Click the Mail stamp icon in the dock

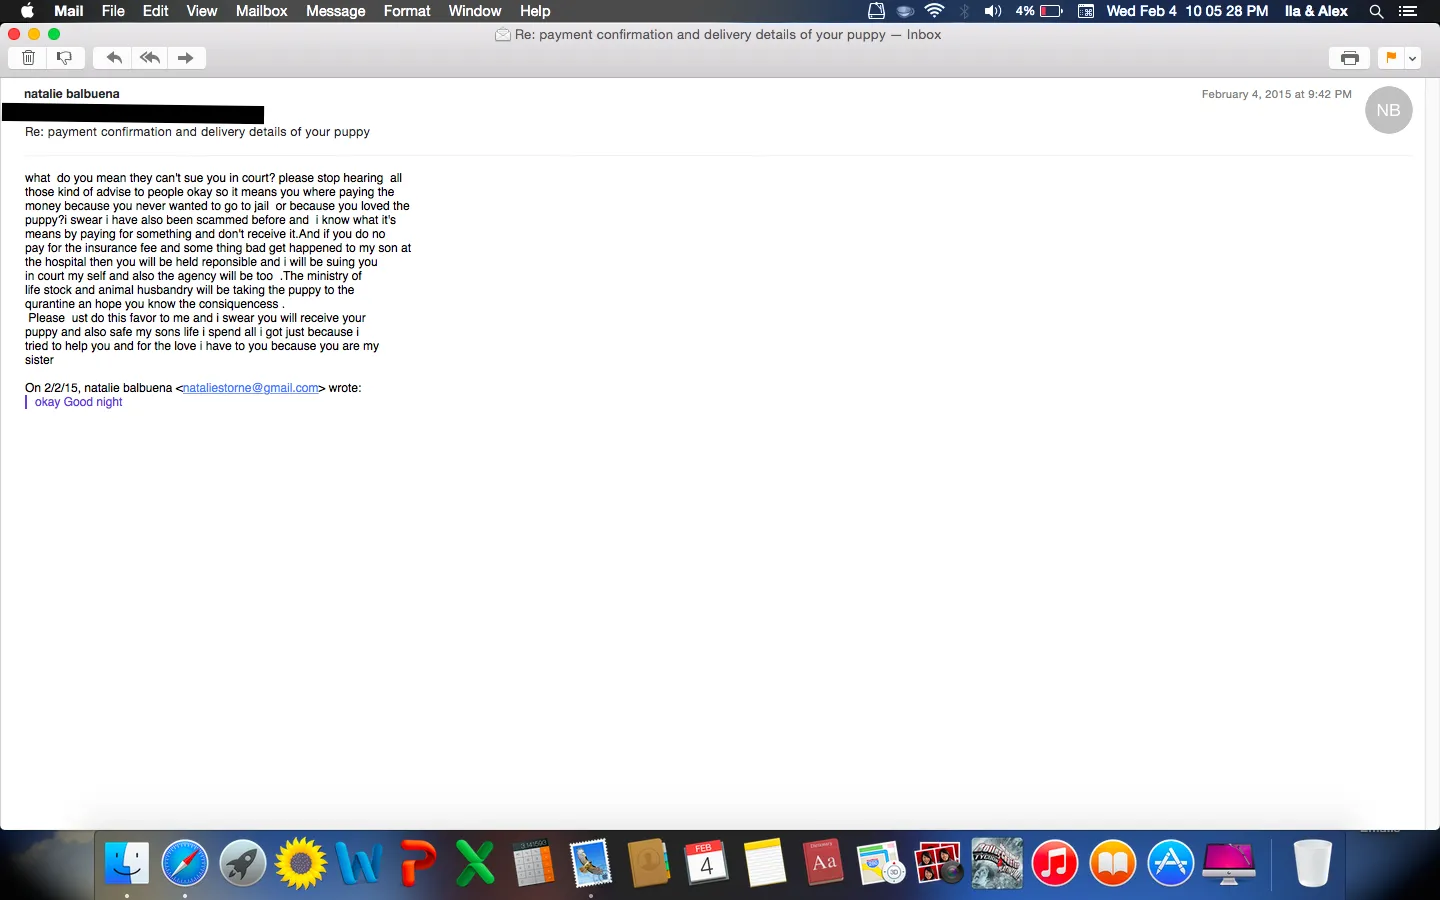591,863
